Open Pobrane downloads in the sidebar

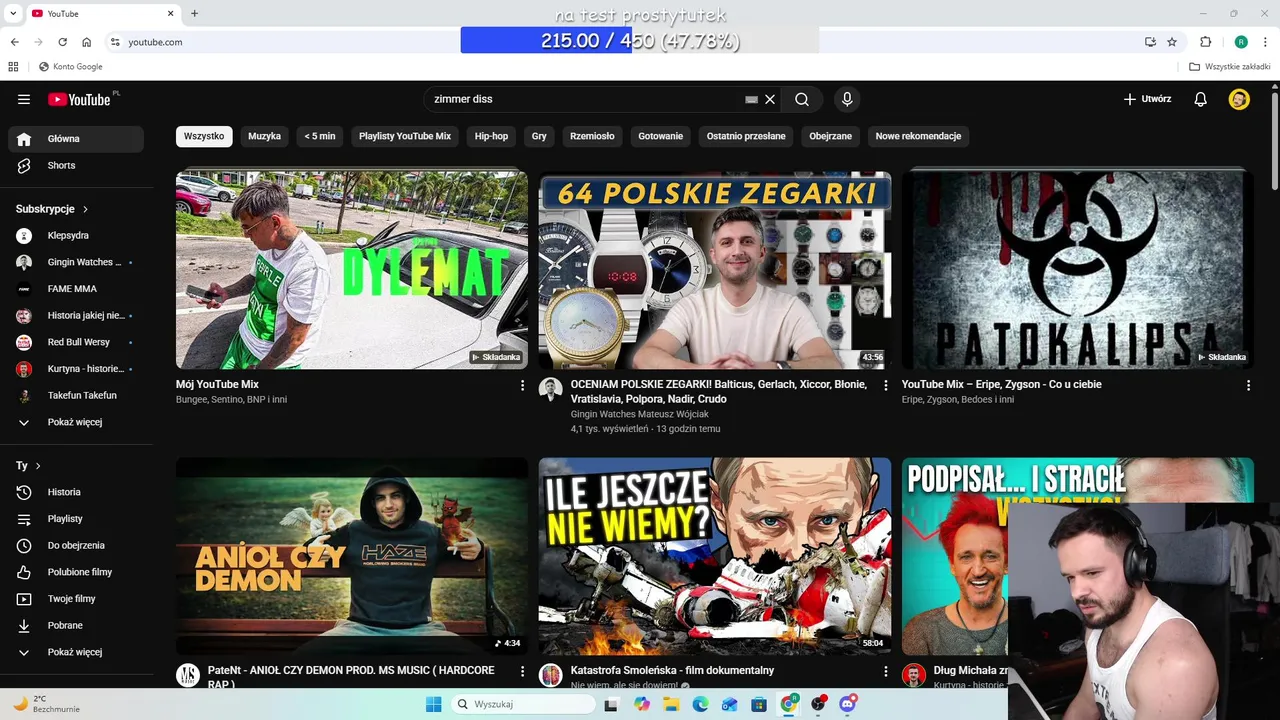click(76, 625)
